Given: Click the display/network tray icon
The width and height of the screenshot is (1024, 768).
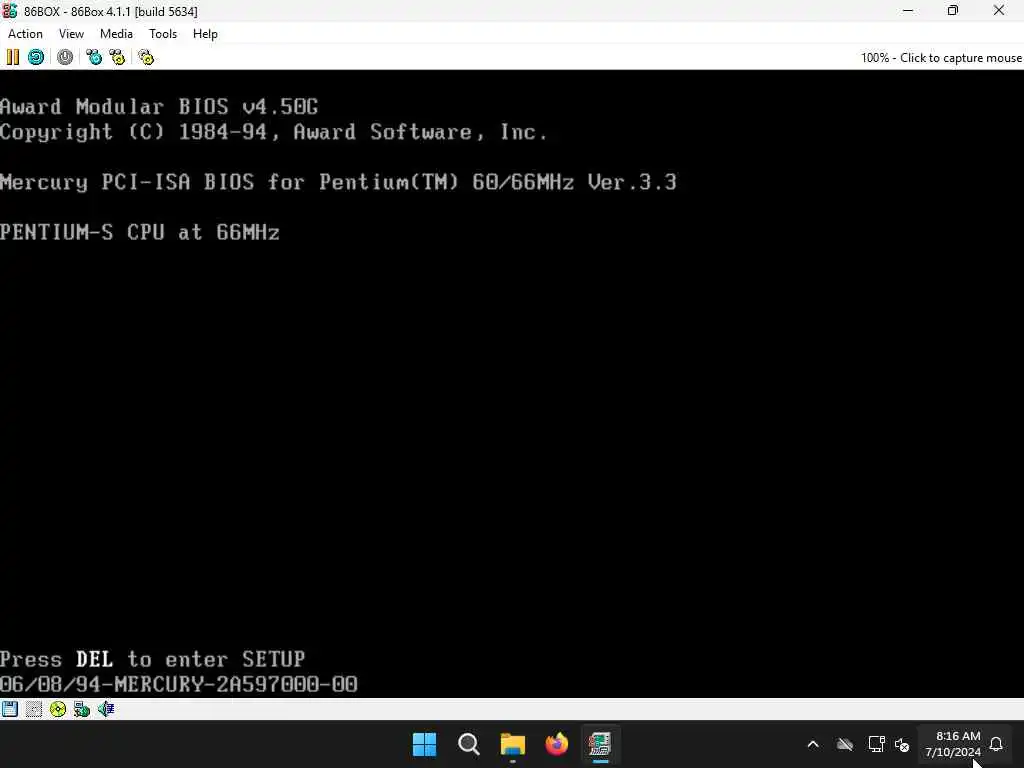Looking at the screenshot, I should pos(876,744).
